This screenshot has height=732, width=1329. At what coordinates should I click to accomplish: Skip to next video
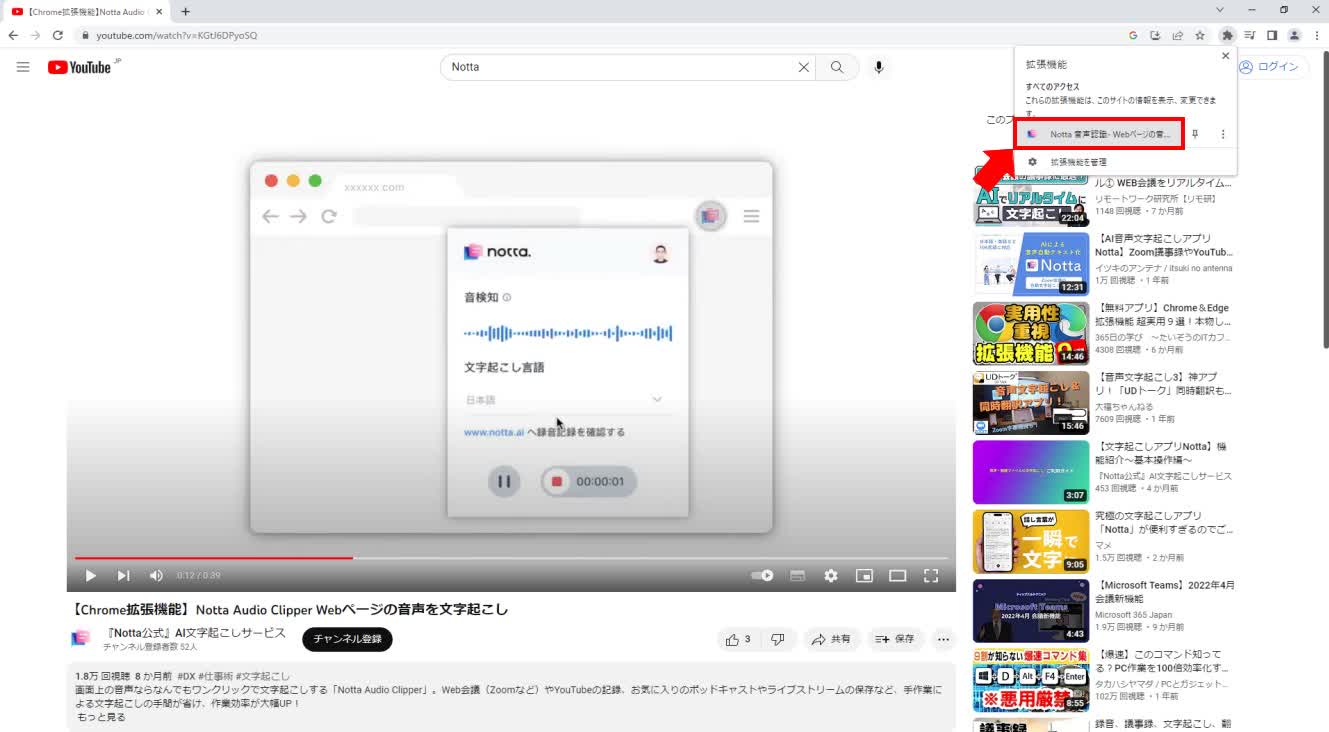(x=123, y=575)
